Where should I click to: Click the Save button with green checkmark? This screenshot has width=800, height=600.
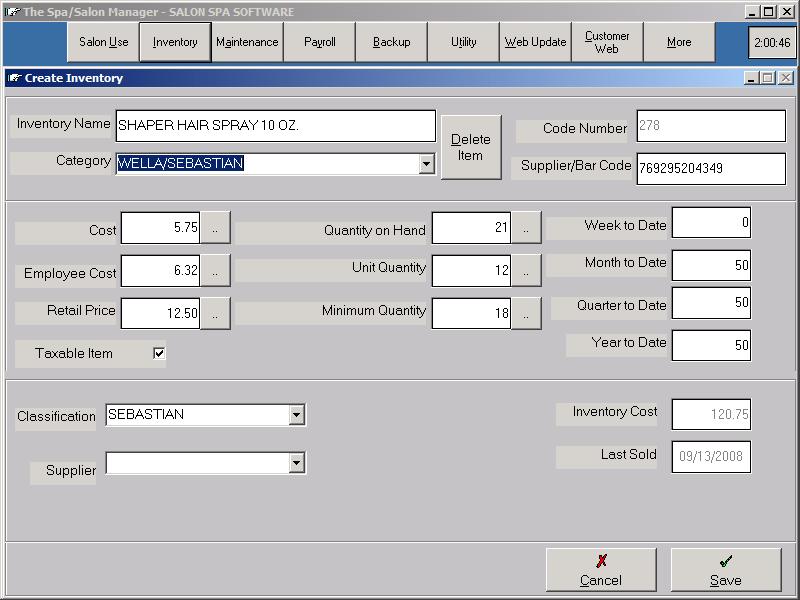725,570
